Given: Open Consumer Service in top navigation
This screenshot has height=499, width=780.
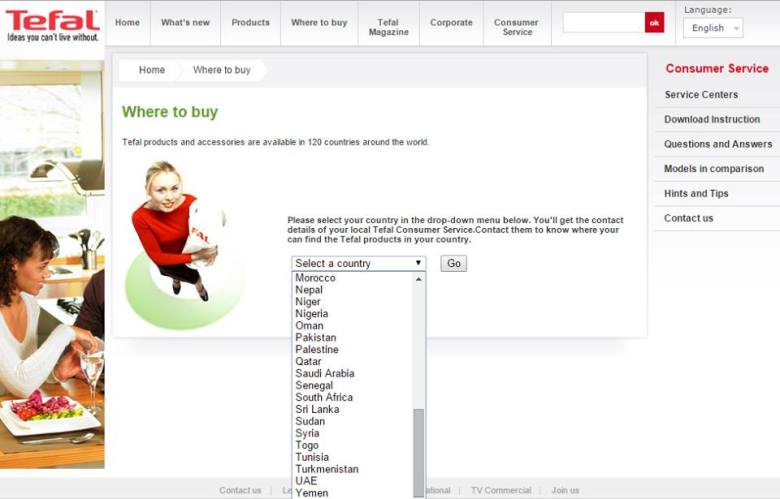Looking at the screenshot, I should pos(517,27).
